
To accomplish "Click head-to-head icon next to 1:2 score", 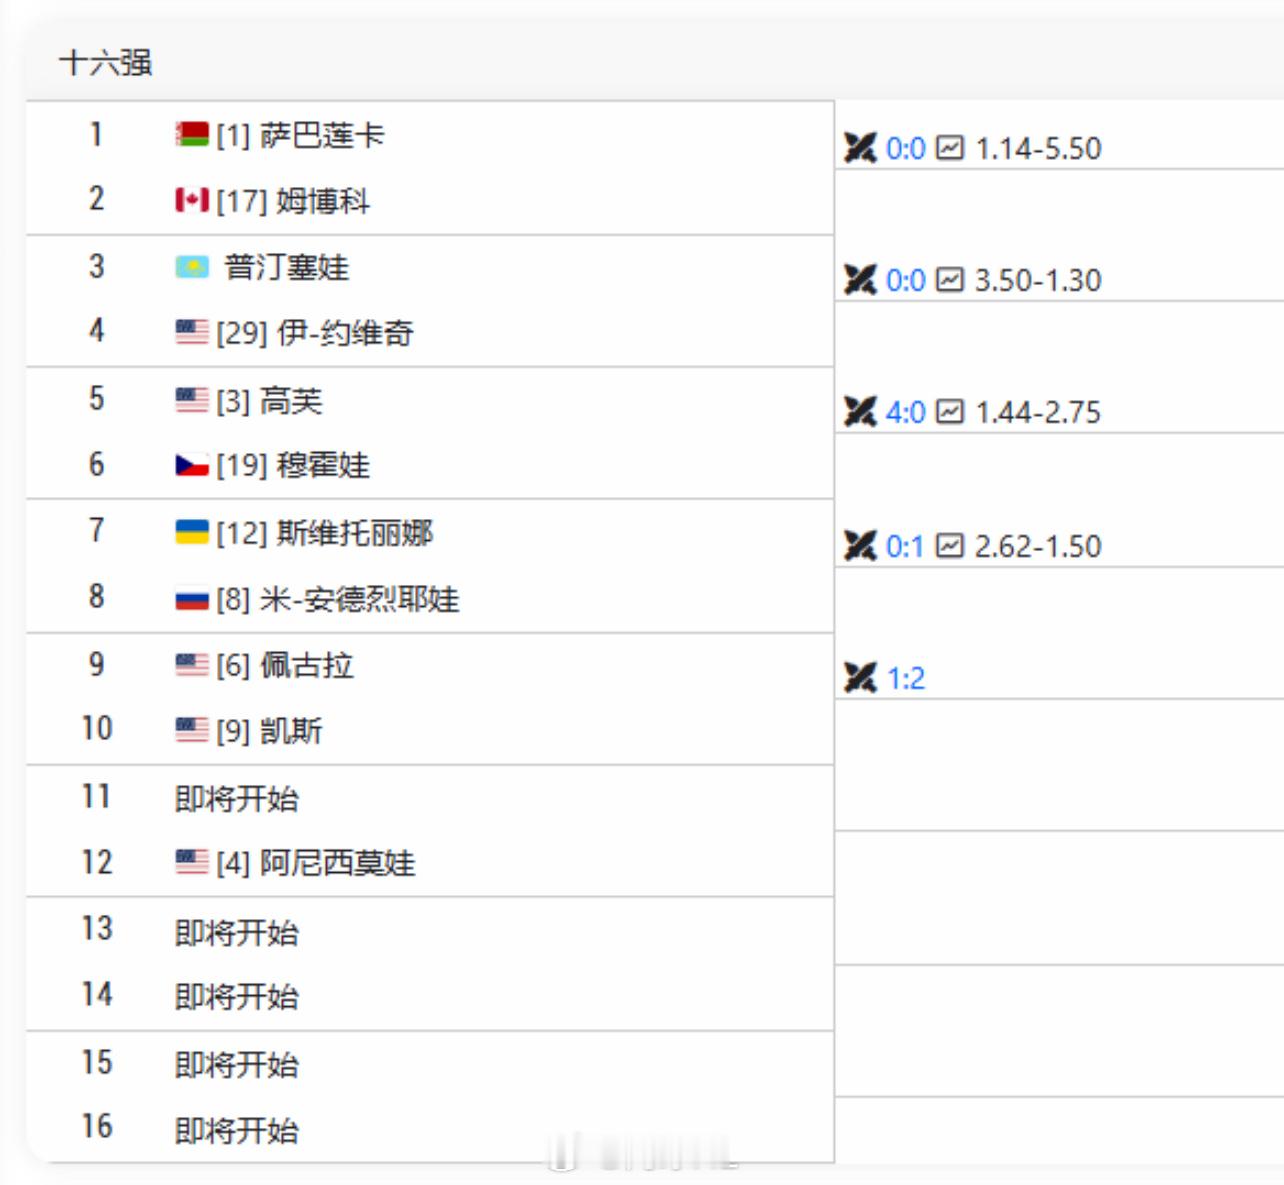I will [859, 678].
